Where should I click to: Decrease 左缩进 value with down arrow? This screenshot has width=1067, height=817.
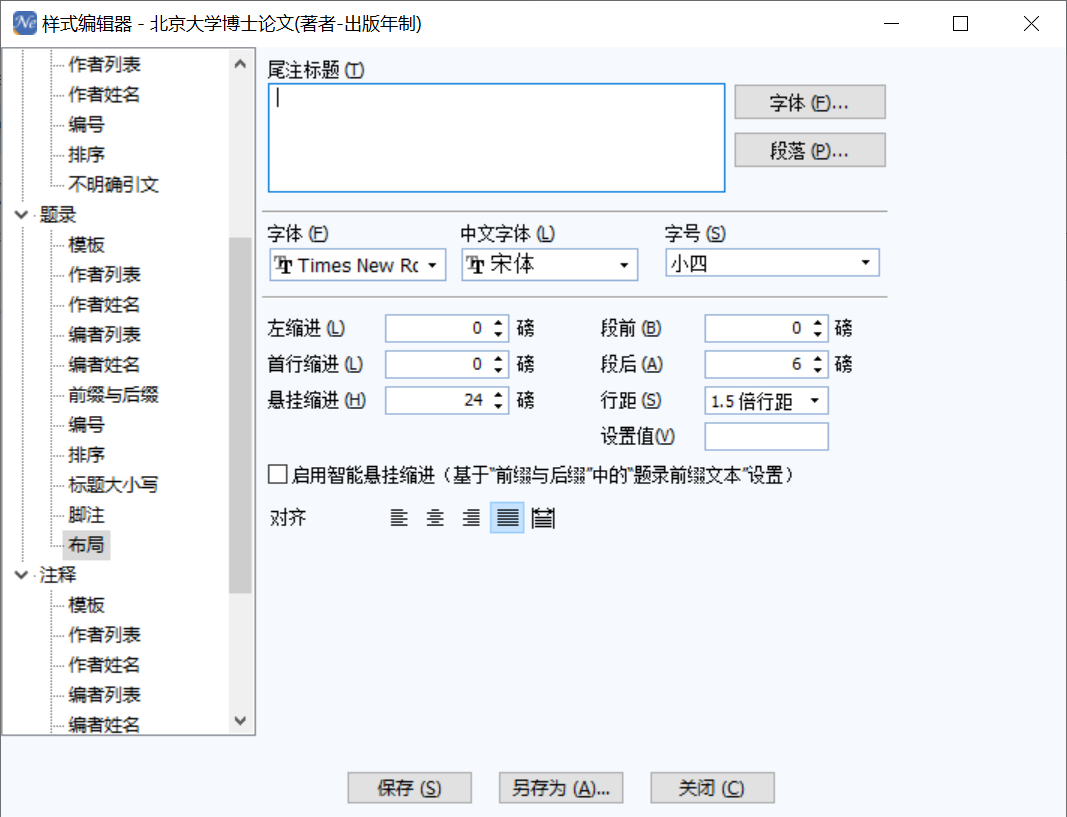click(x=499, y=335)
